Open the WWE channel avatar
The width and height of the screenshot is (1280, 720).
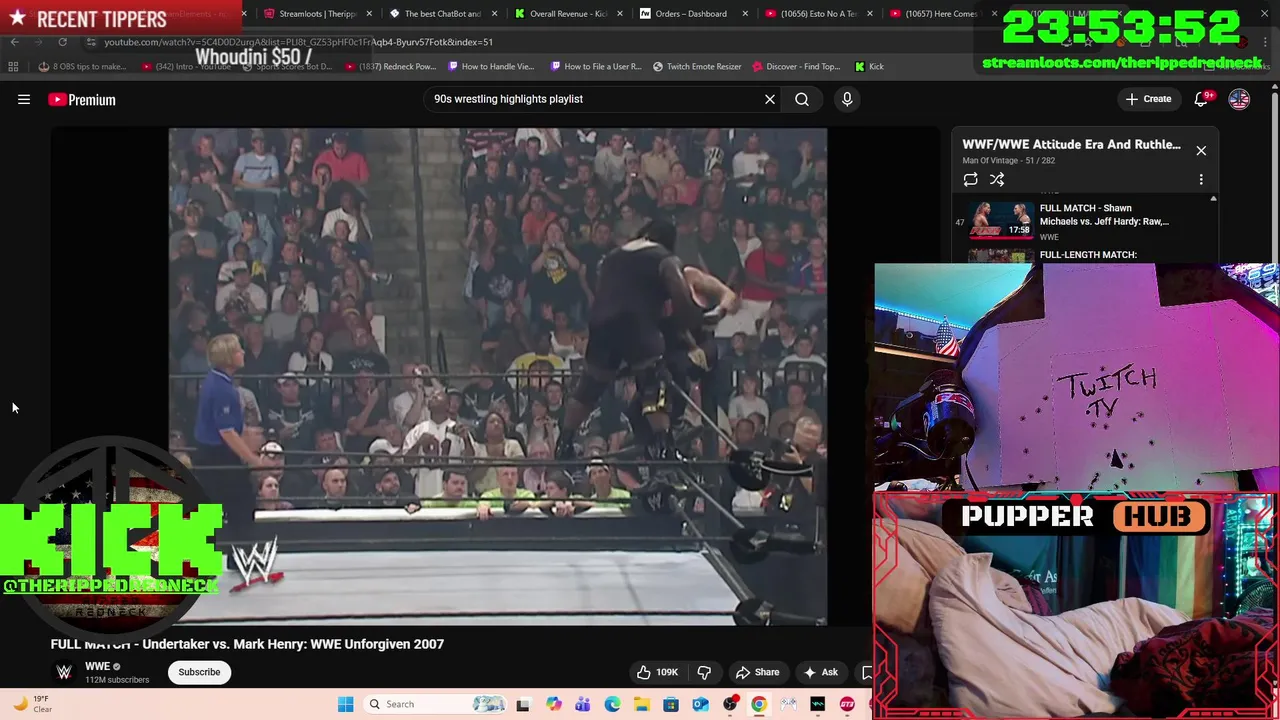pos(64,672)
